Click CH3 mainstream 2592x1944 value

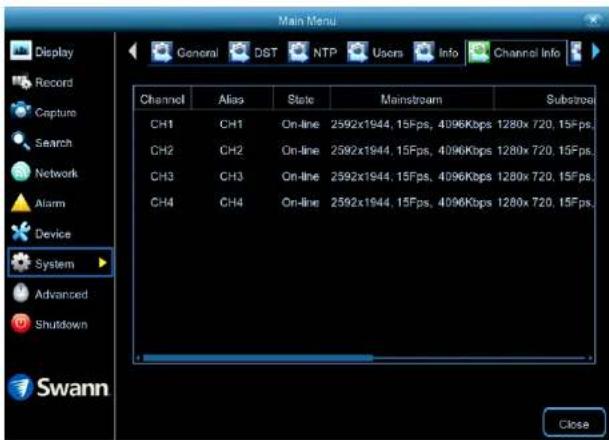click(411, 176)
